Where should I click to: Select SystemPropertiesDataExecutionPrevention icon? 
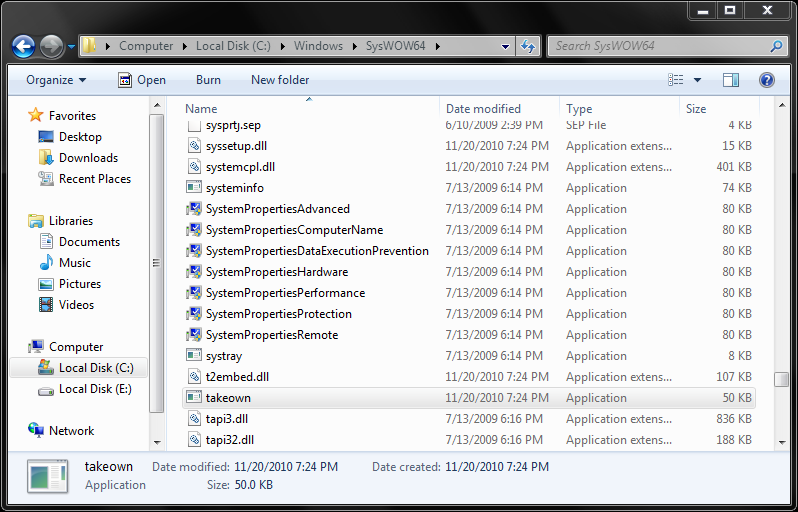click(x=194, y=251)
